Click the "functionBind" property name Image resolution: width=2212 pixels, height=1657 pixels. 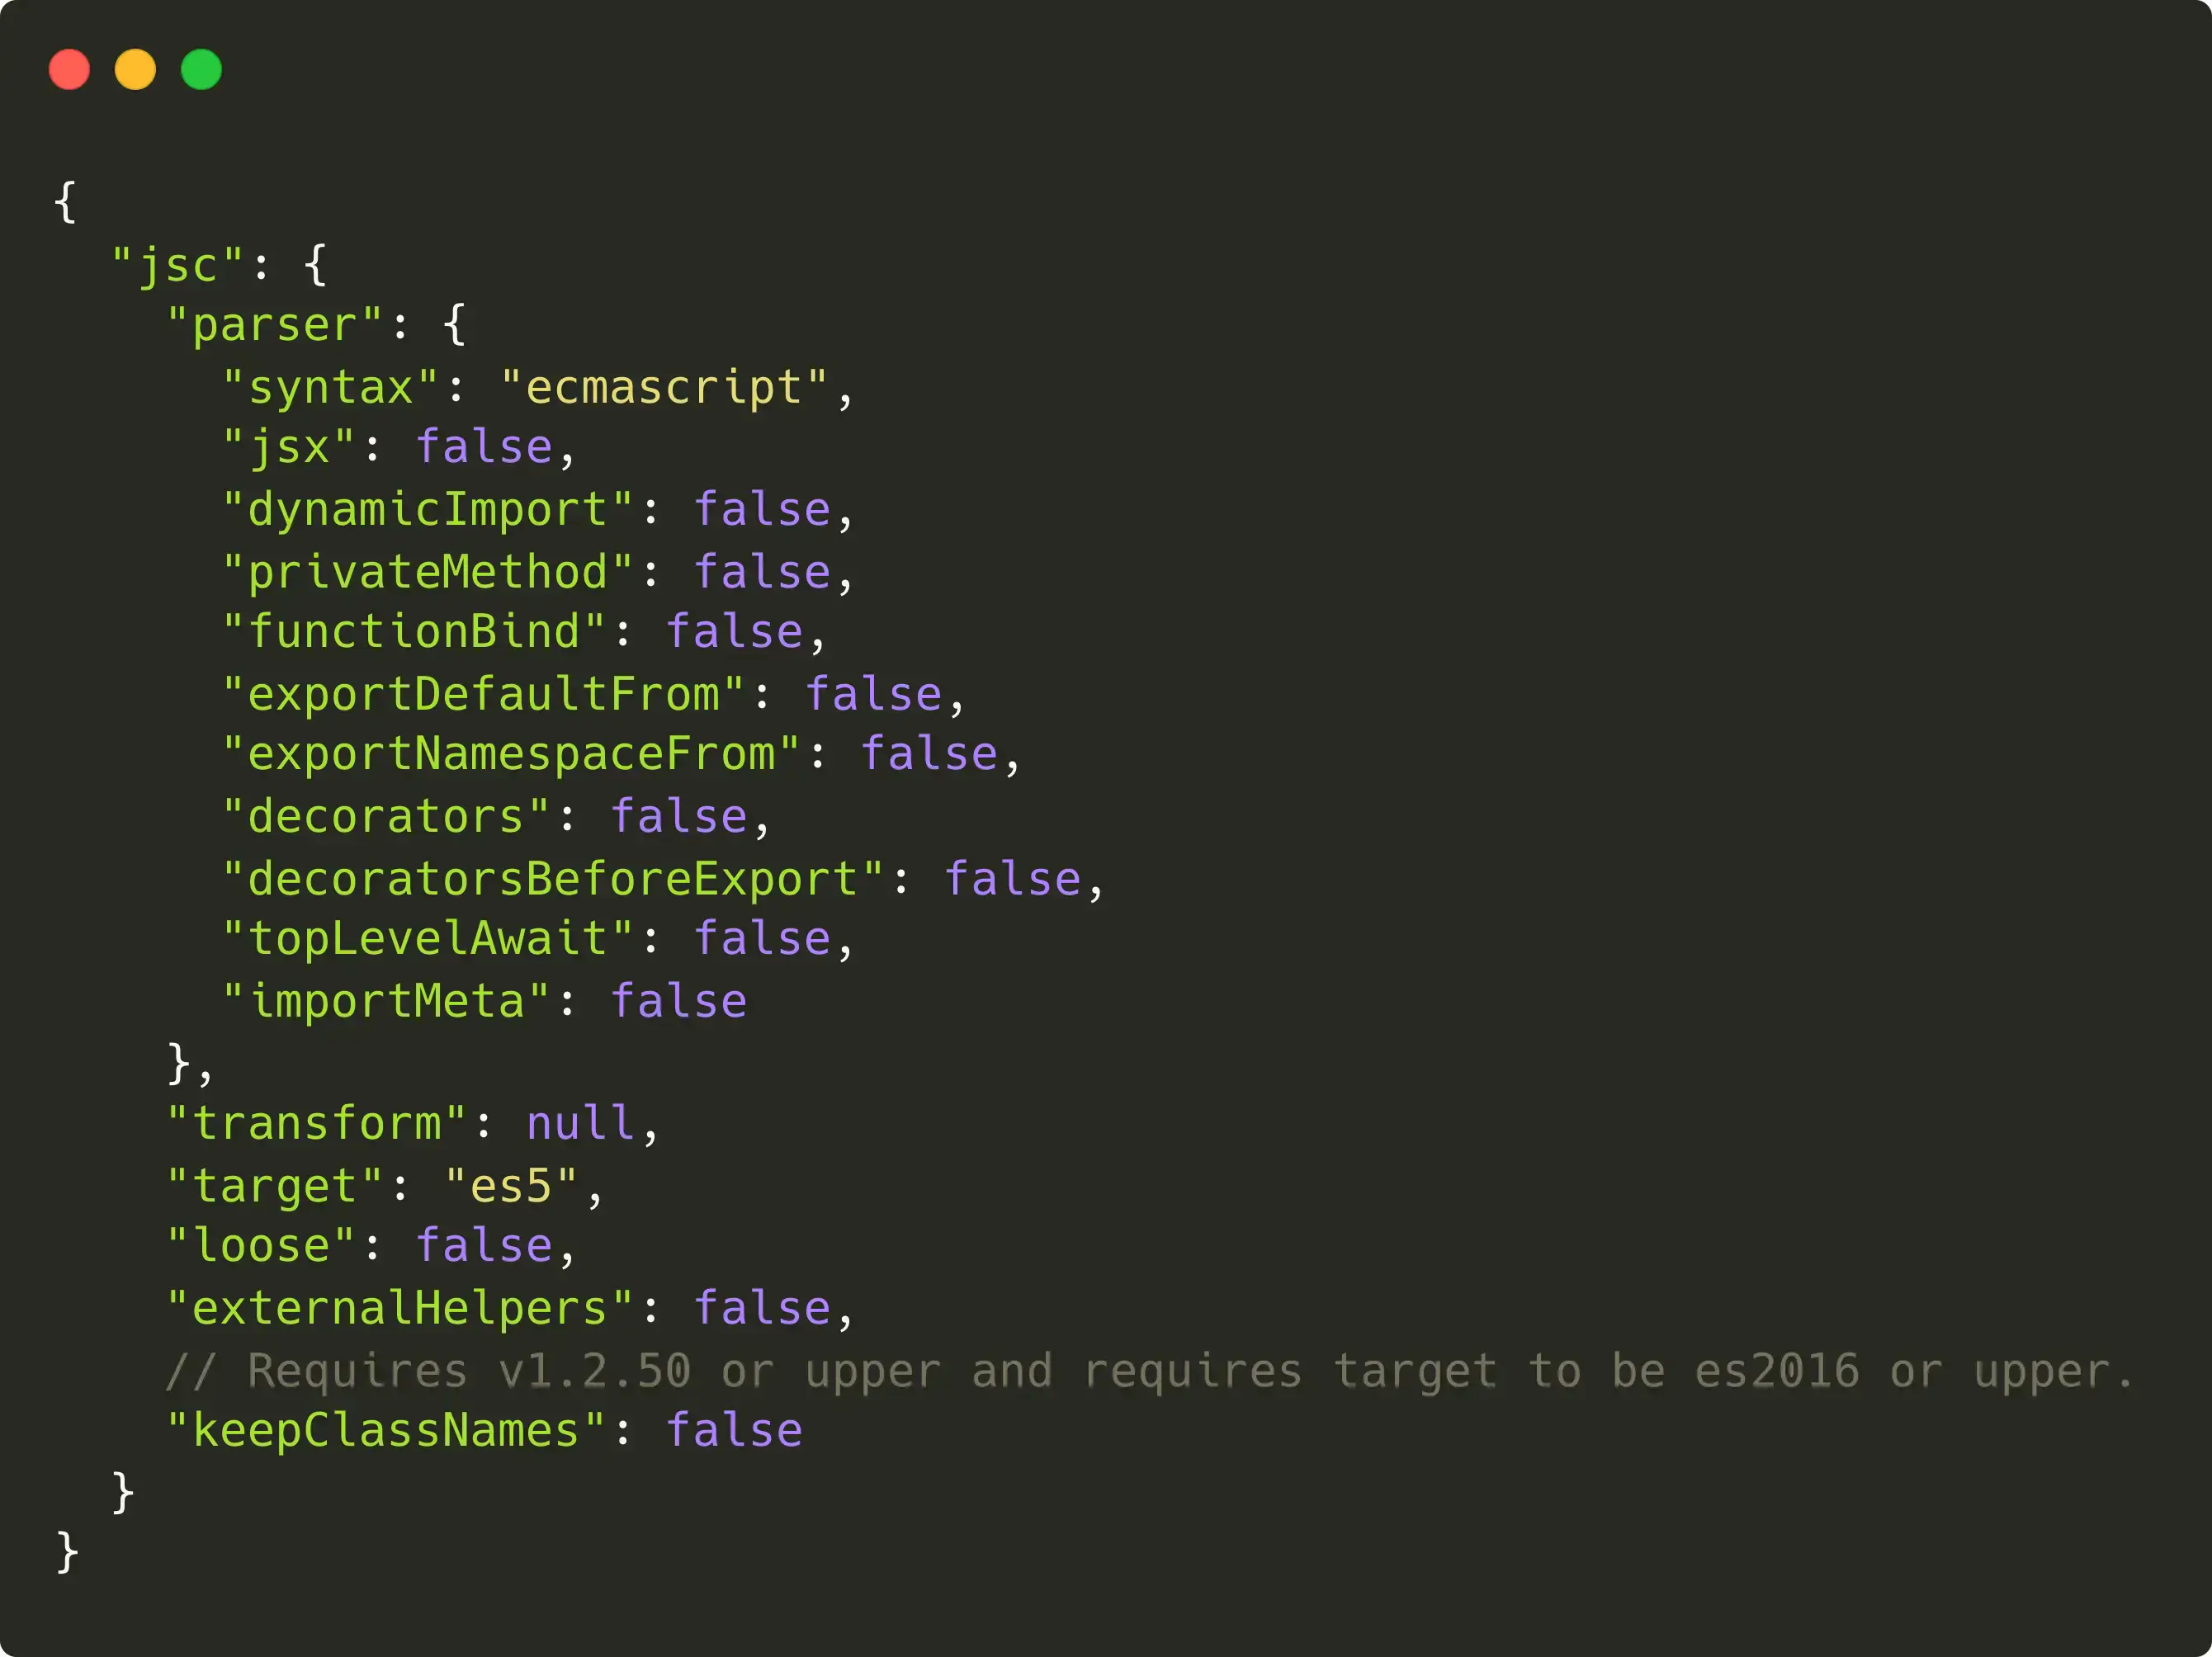coord(413,632)
